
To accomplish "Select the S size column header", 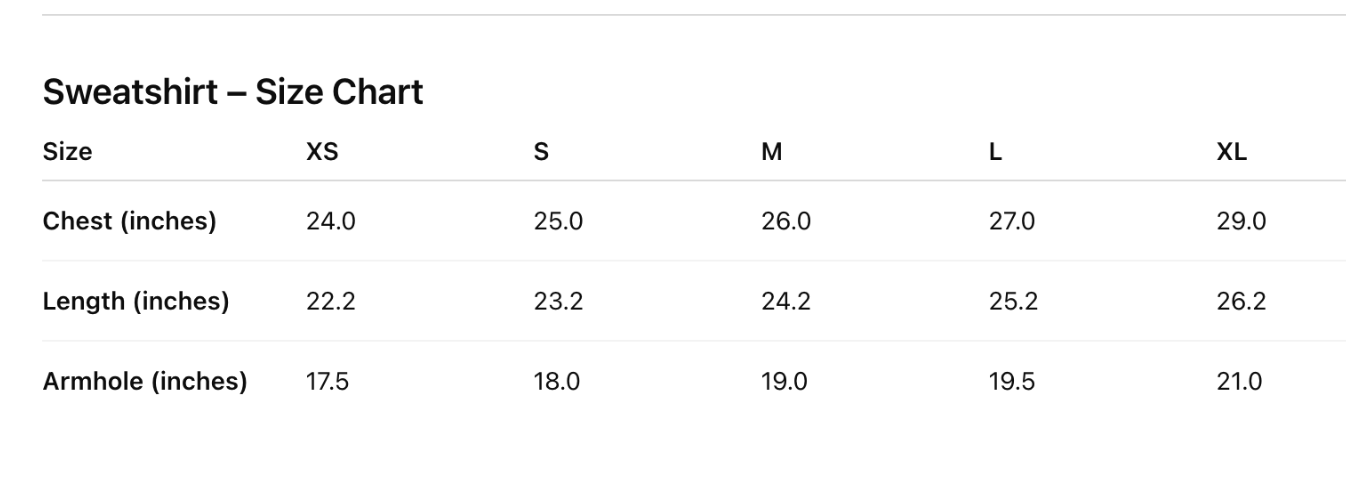I will tap(541, 152).
